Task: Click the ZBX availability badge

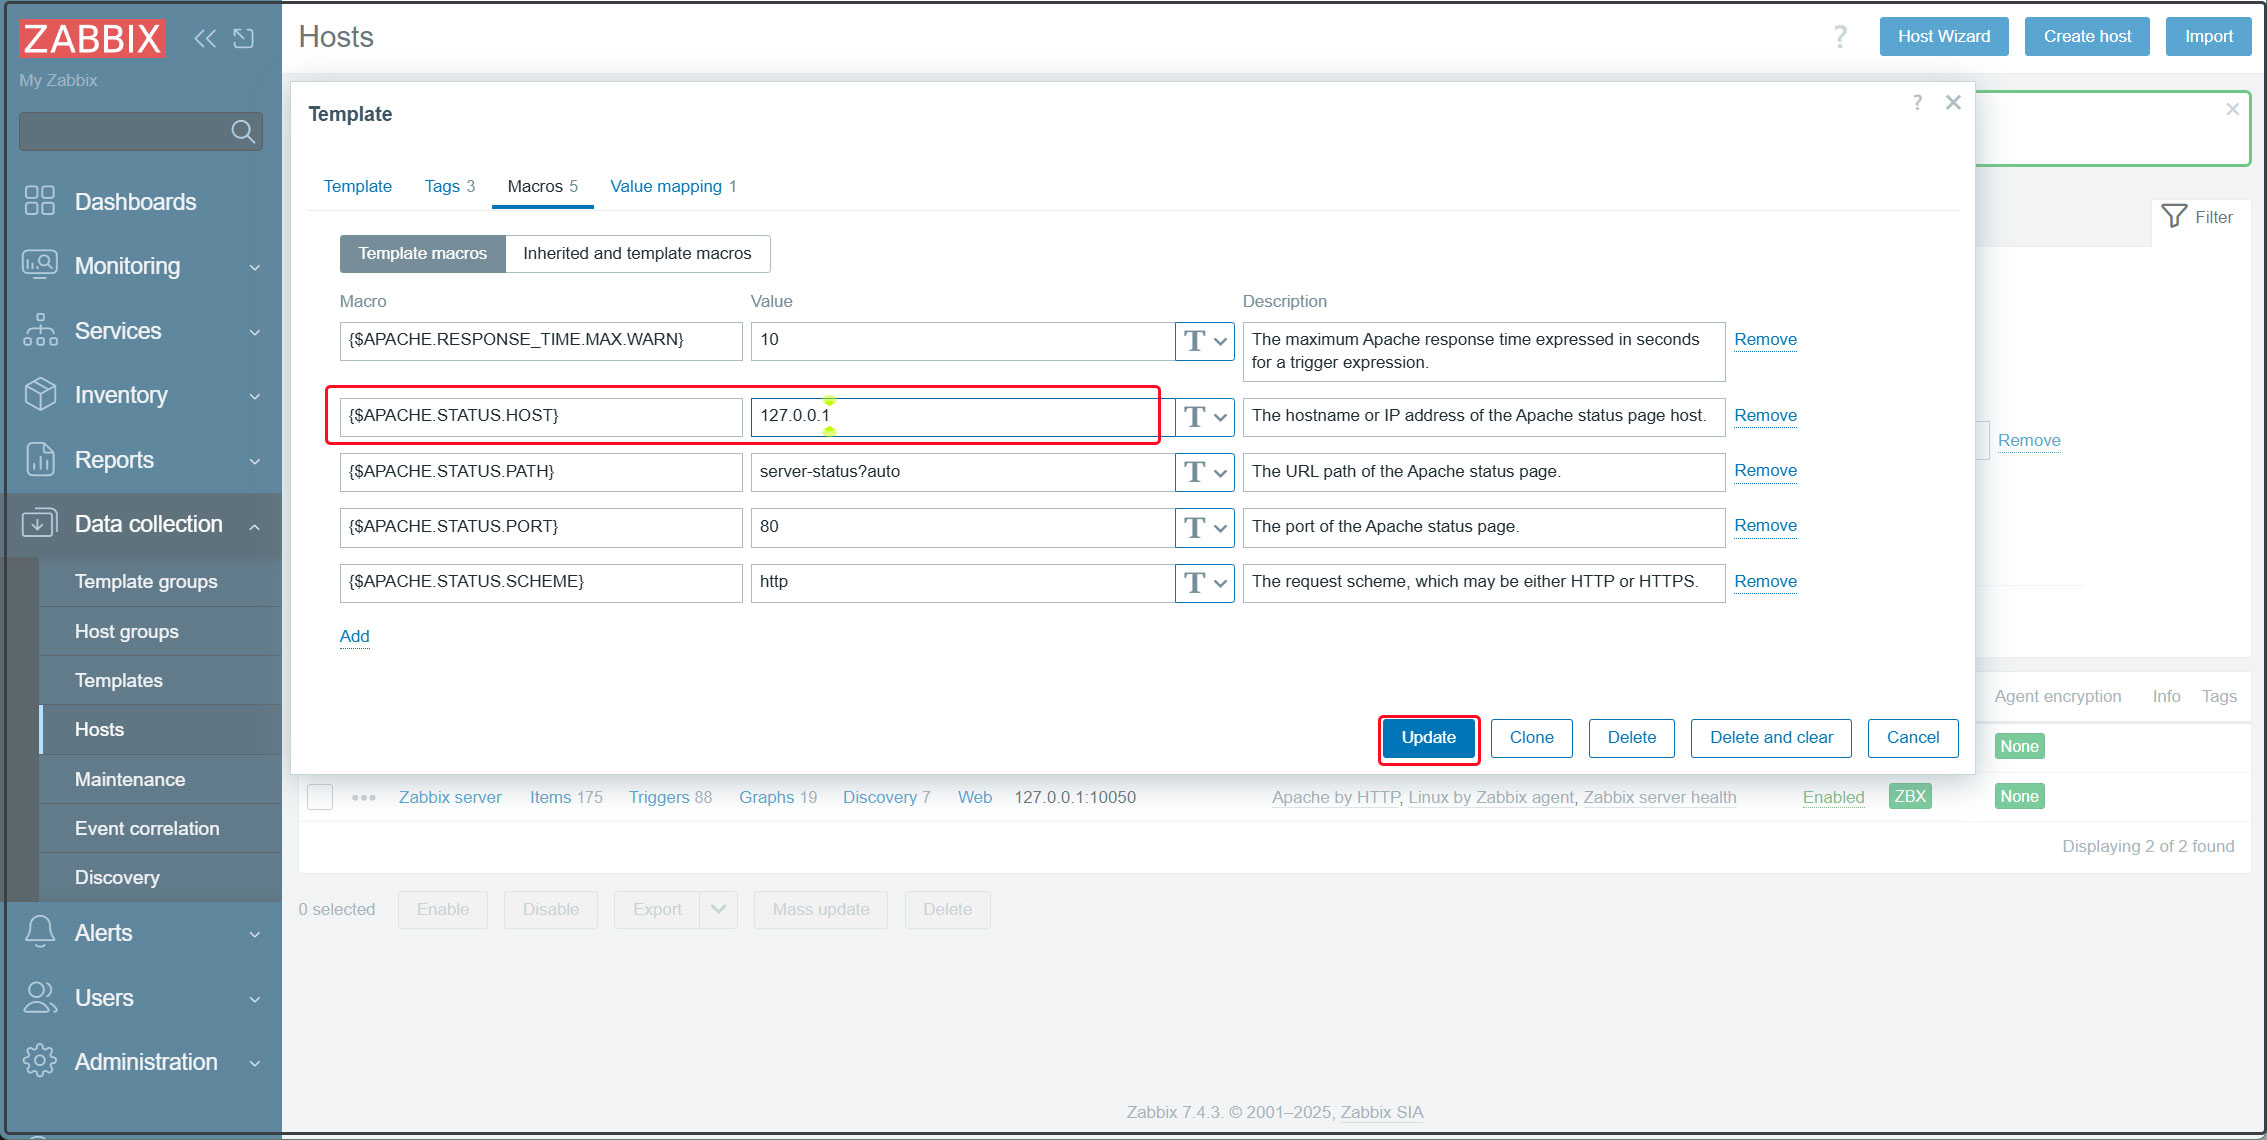Action: coord(1909,796)
